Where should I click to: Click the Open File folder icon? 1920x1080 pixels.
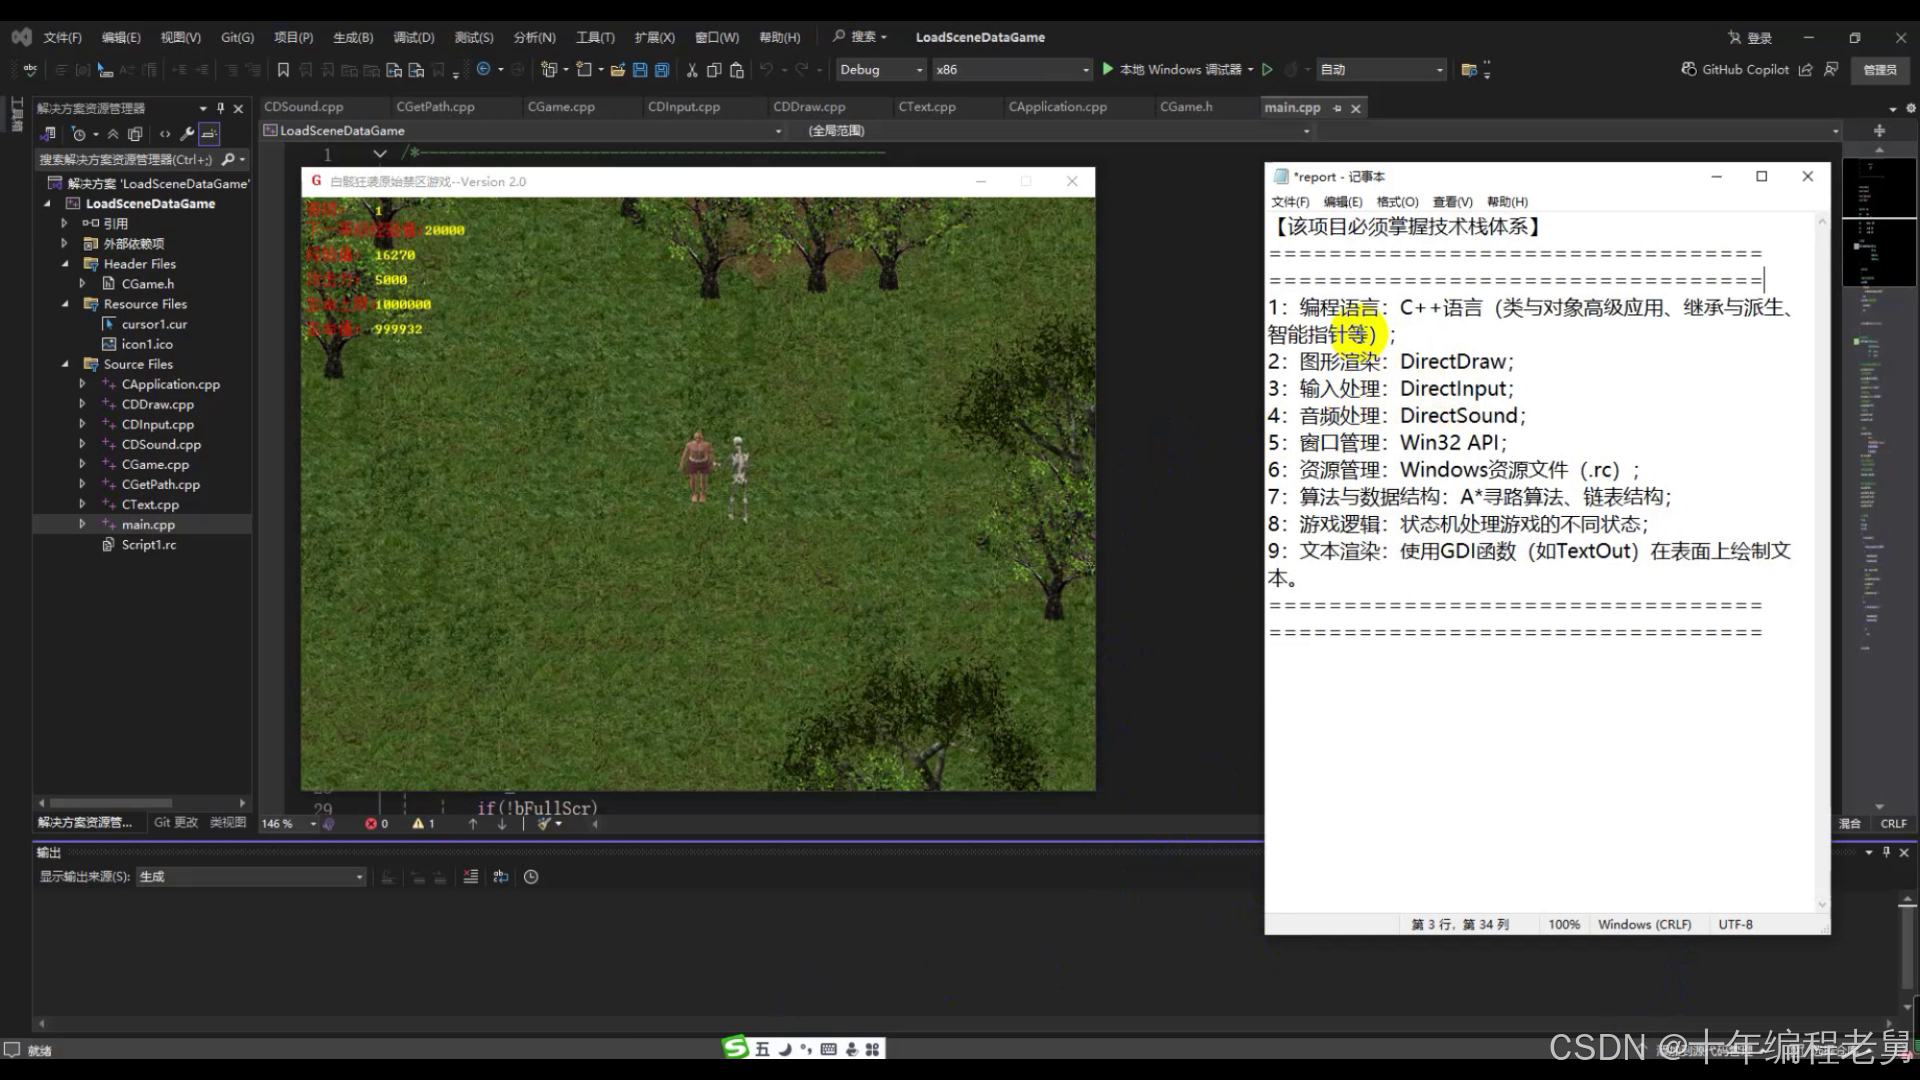coord(617,70)
